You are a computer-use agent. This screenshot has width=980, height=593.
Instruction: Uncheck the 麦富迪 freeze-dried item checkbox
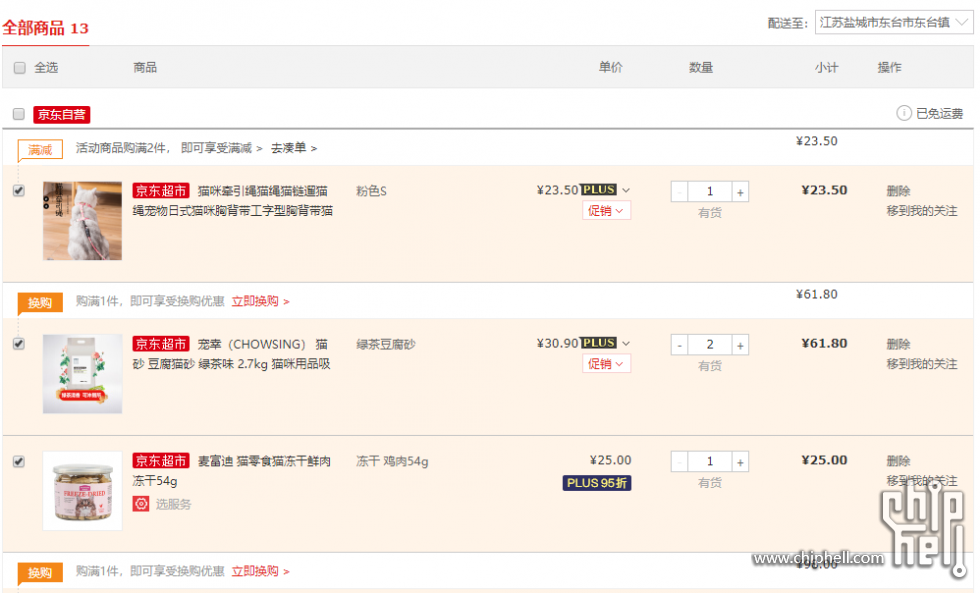coord(19,461)
